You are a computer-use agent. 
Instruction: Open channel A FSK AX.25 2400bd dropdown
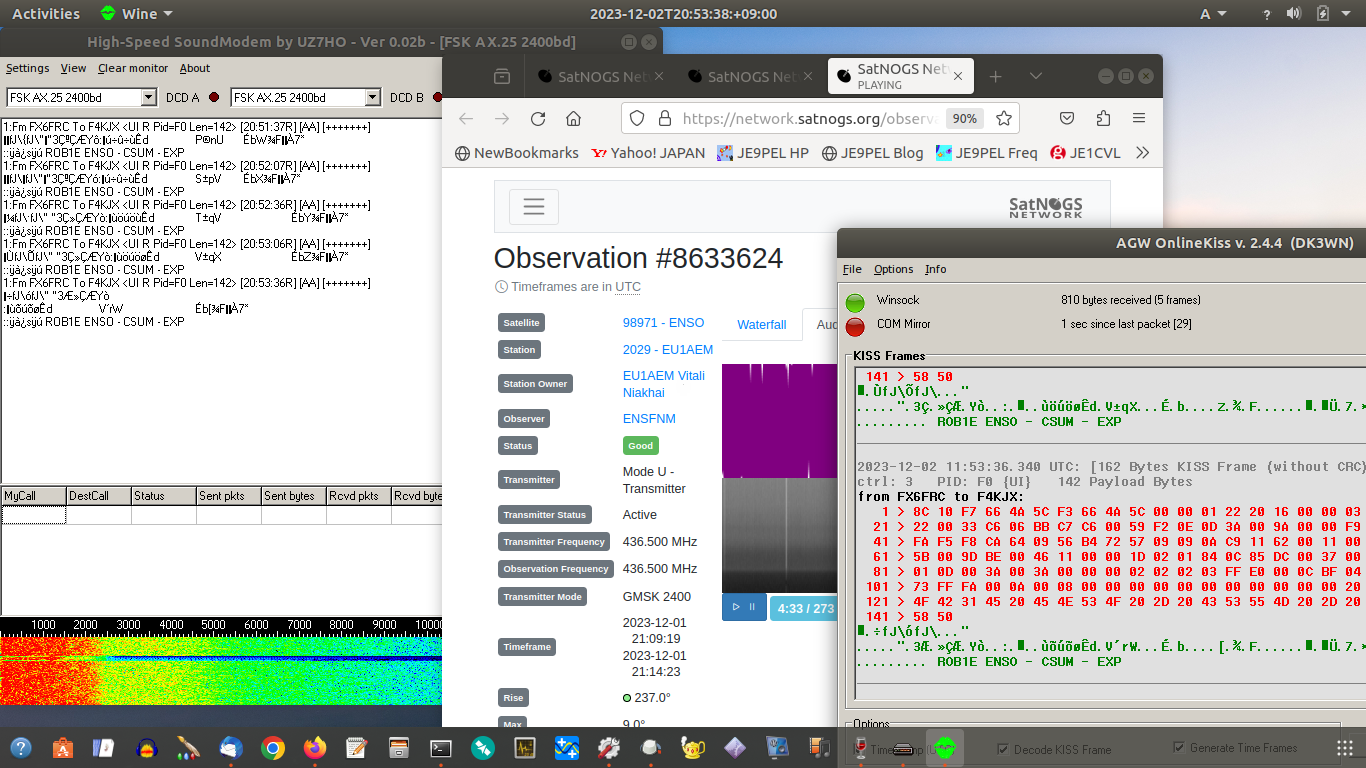[149, 97]
